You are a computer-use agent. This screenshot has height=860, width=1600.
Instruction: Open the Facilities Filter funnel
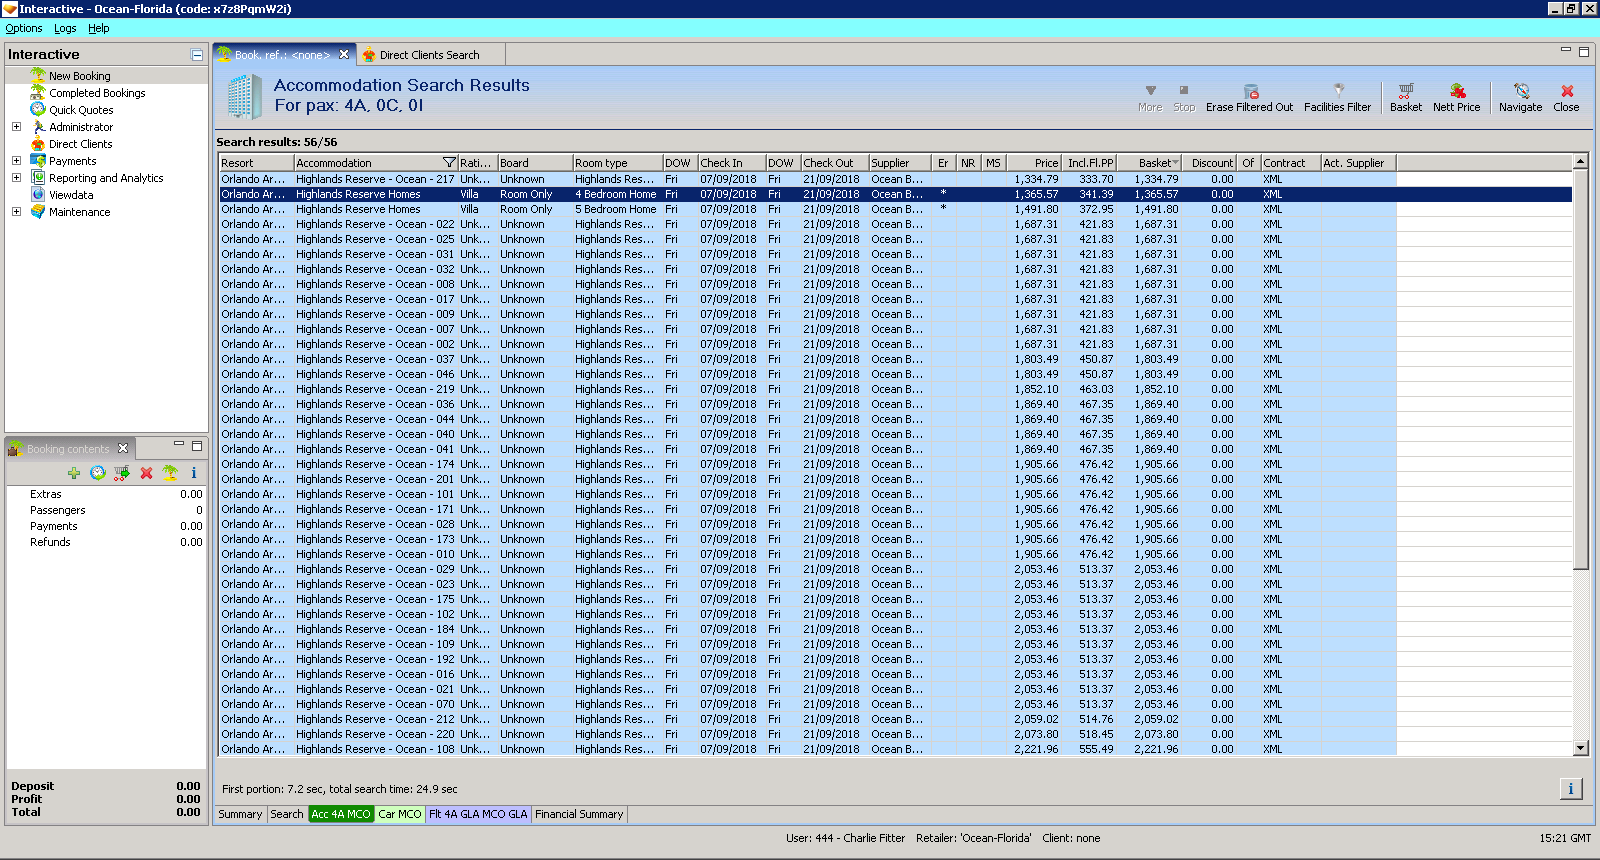(x=1337, y=92)
